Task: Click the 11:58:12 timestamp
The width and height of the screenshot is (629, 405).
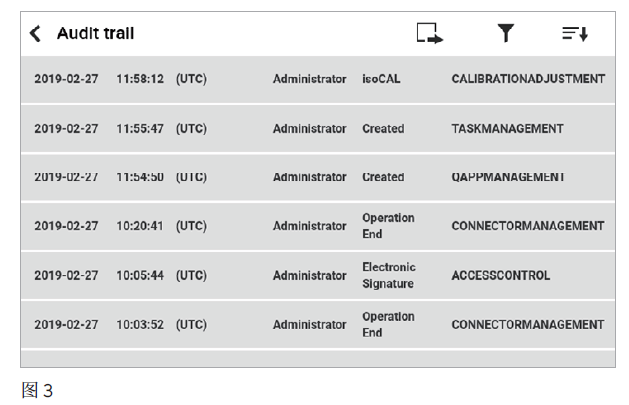Action: pyautogui.click(x=140, y=79)
